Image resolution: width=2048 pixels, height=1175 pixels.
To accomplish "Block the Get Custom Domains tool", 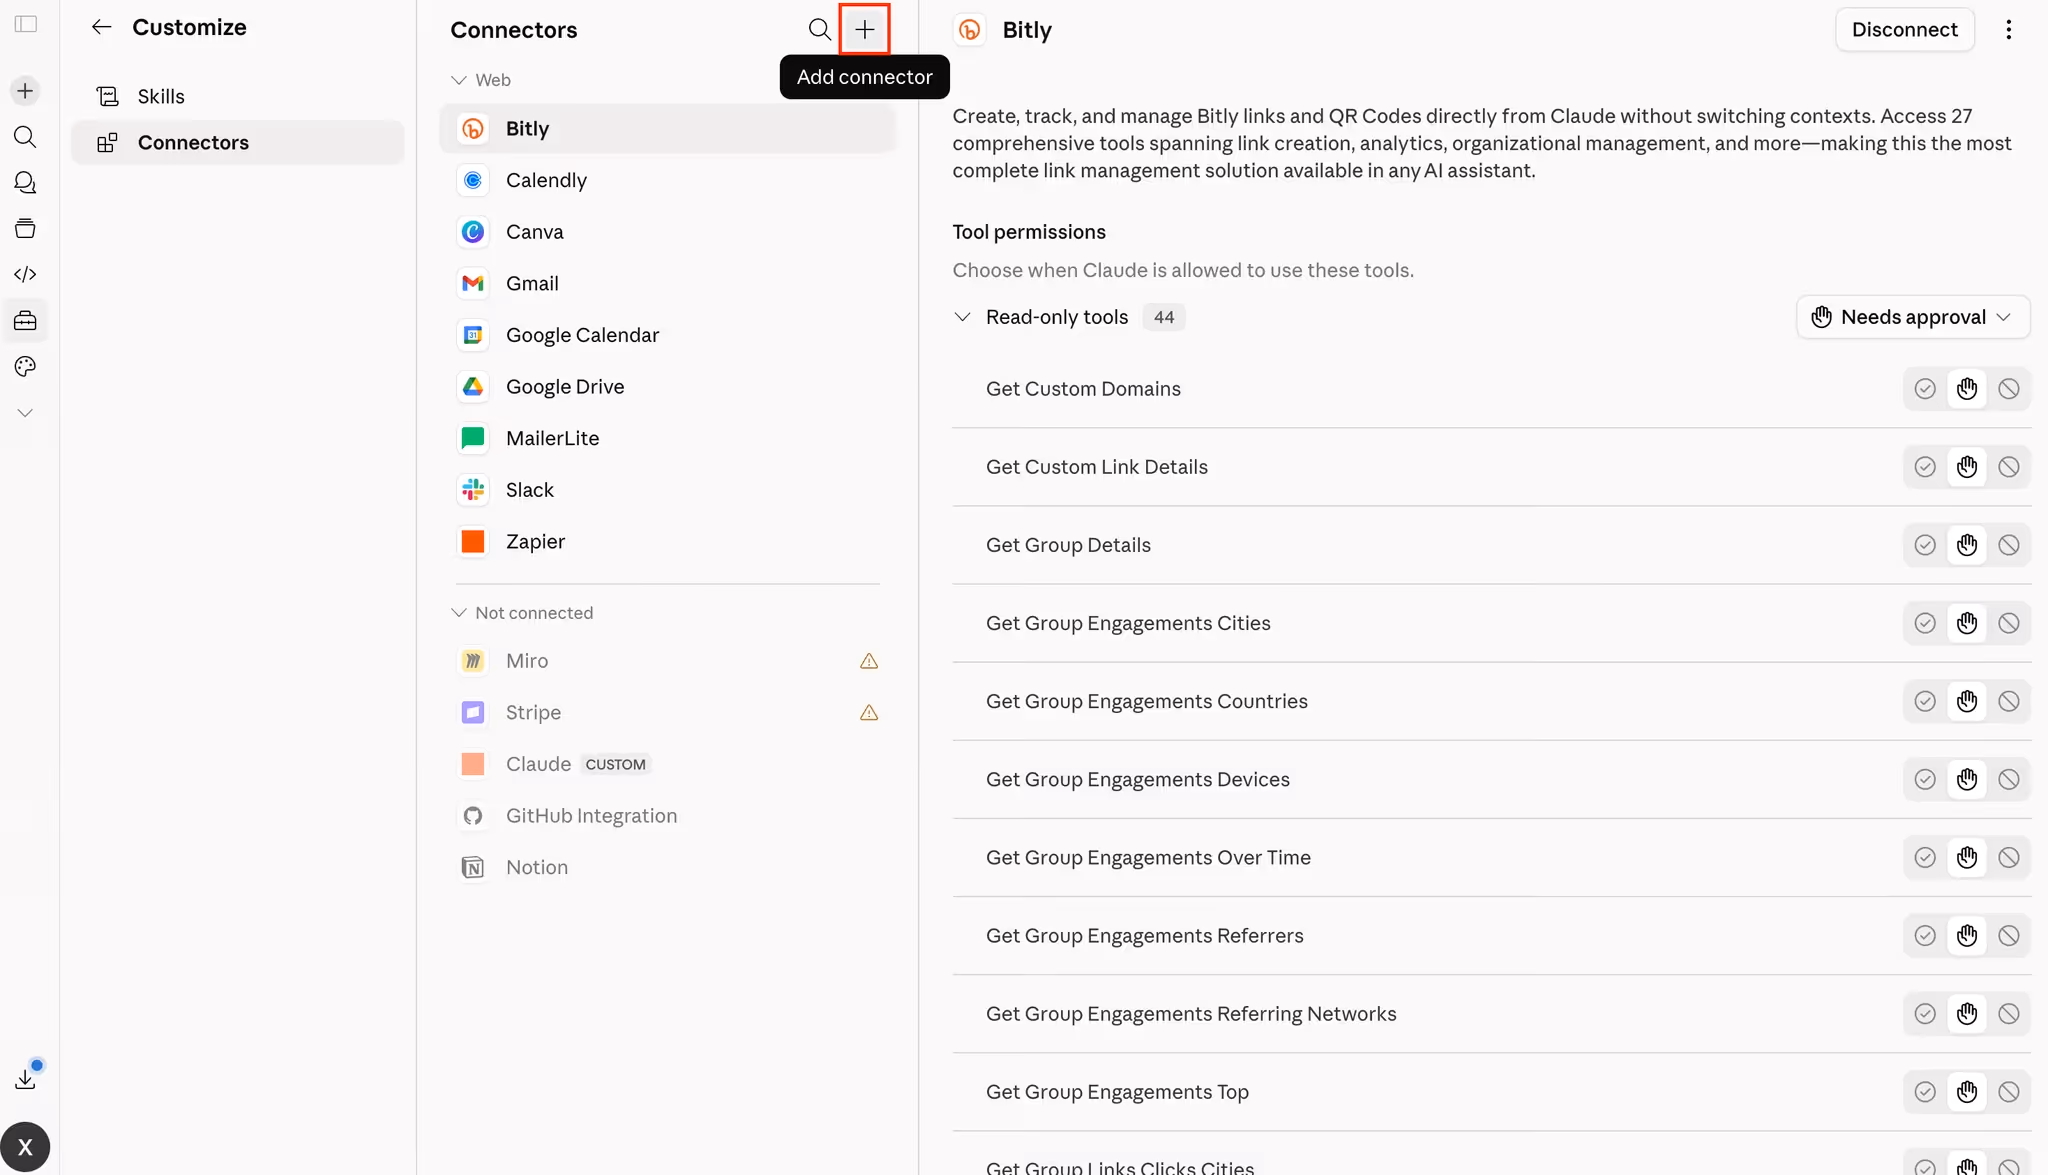I will 2009,389.
